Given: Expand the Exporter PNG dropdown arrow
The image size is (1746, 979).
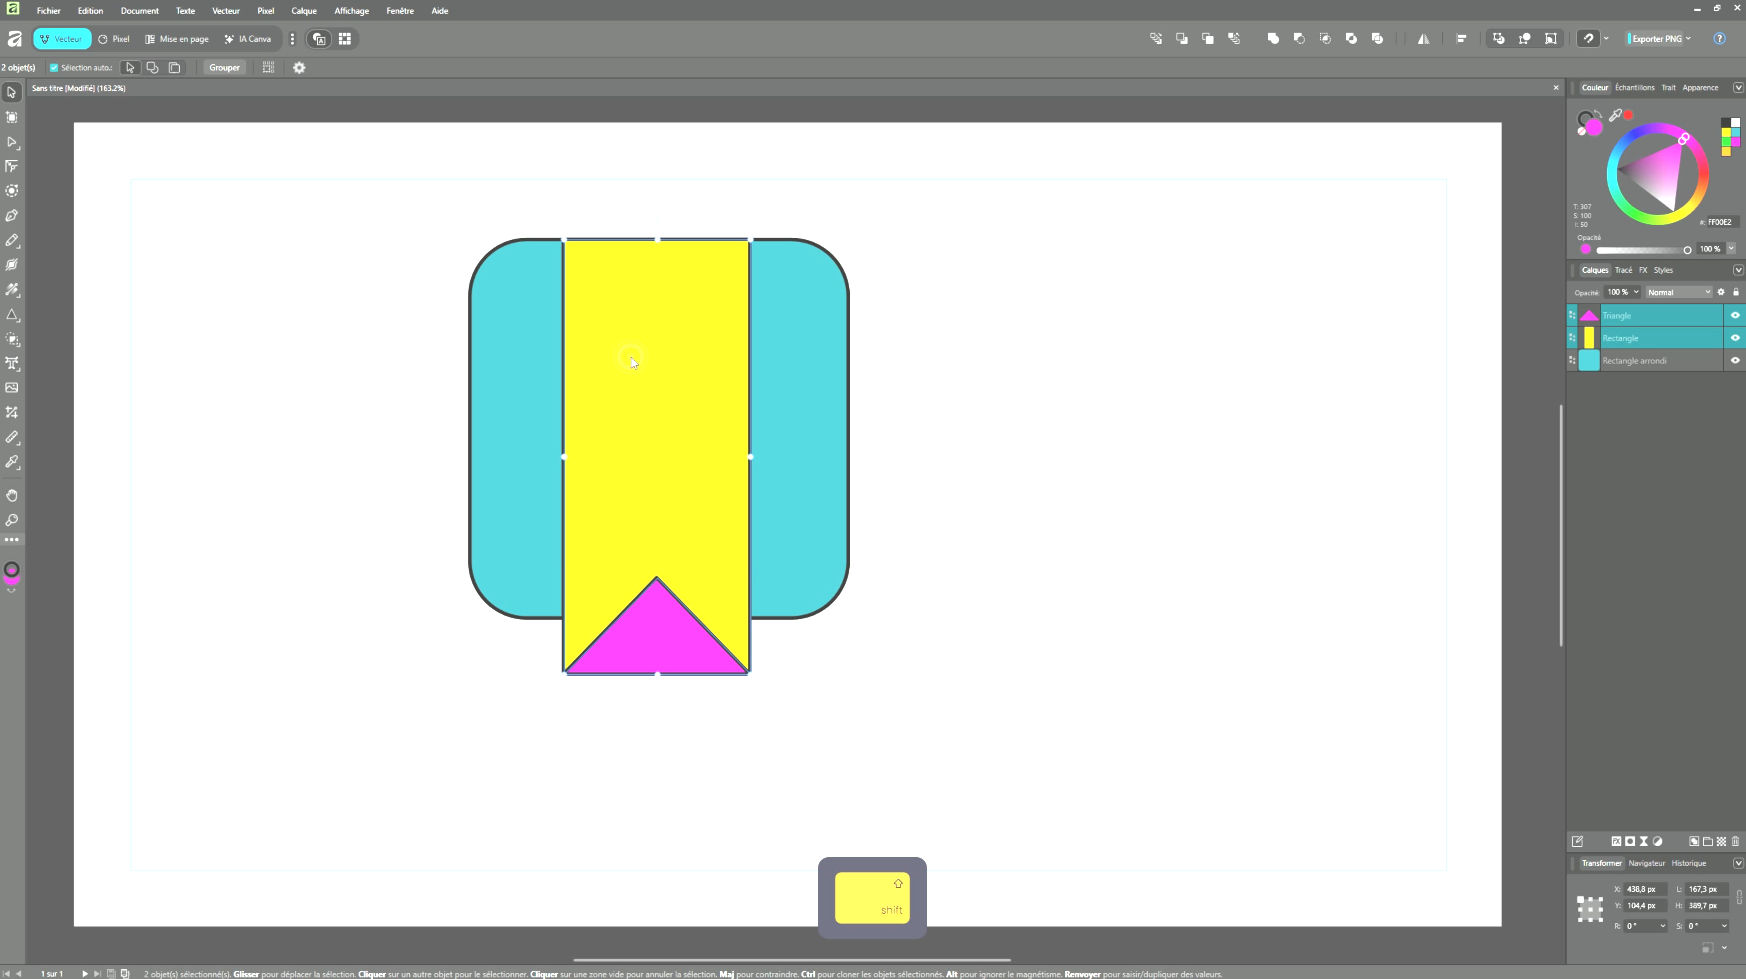Looking at the screenshot, I should [x=1688, y=39].
